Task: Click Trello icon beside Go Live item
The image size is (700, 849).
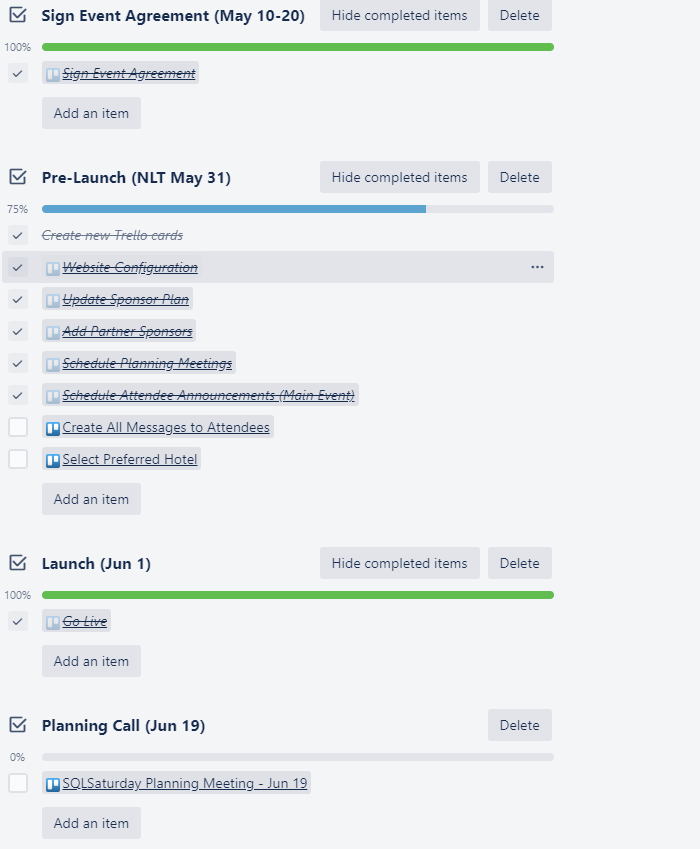Action: coord(53,622)
